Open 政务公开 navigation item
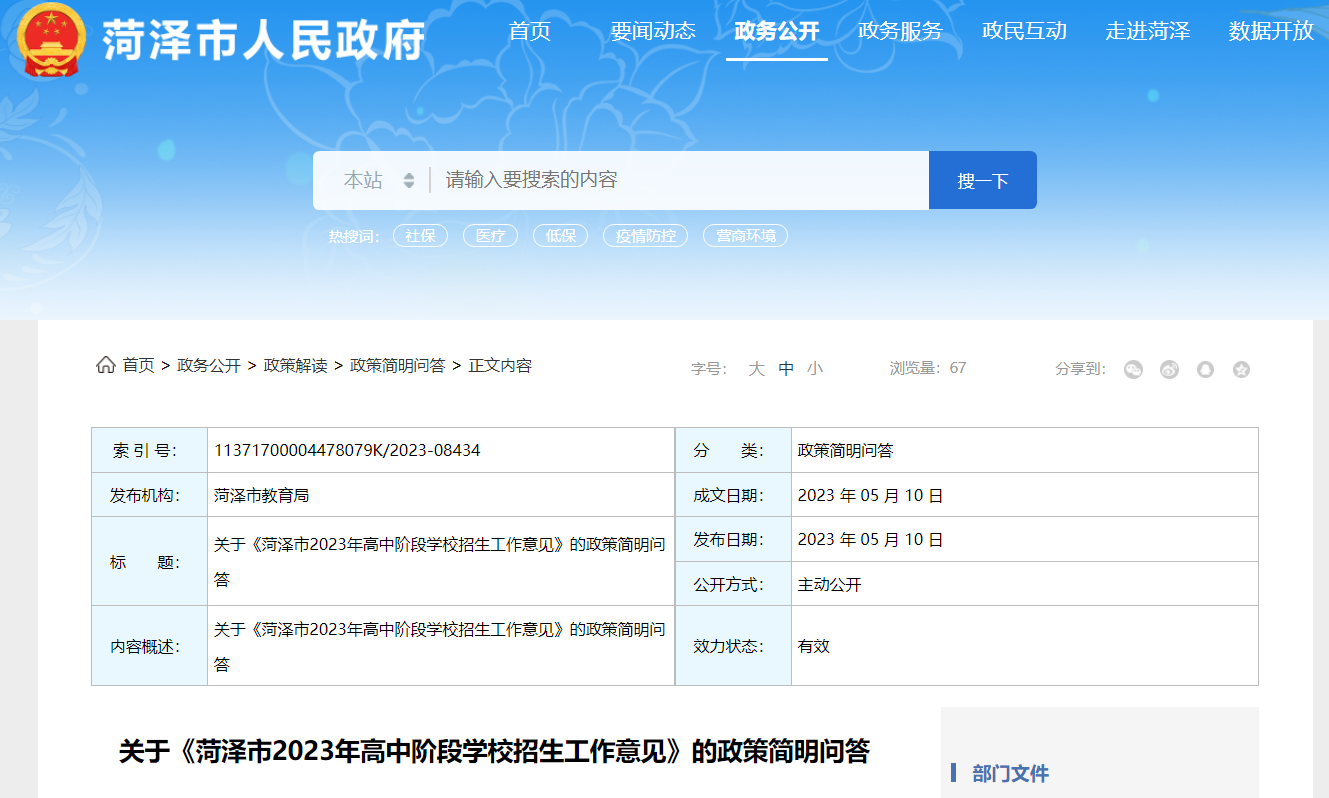The height and width of the screenshot is (798, 1329). 777,31
